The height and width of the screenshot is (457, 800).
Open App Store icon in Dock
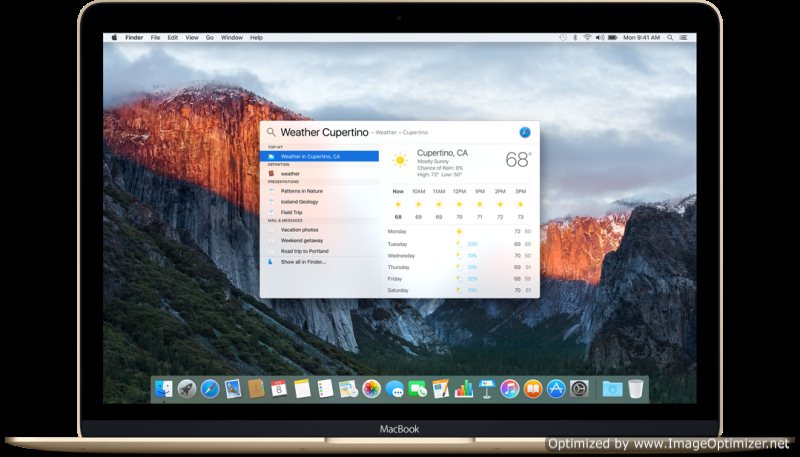(556, 389)
